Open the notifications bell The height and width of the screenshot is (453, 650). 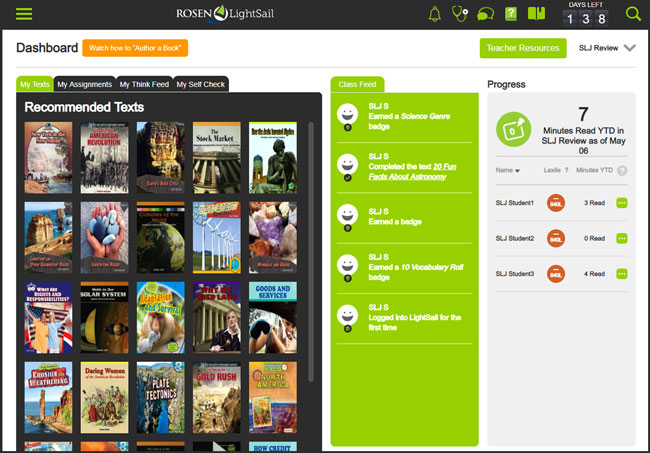[435, 14]
